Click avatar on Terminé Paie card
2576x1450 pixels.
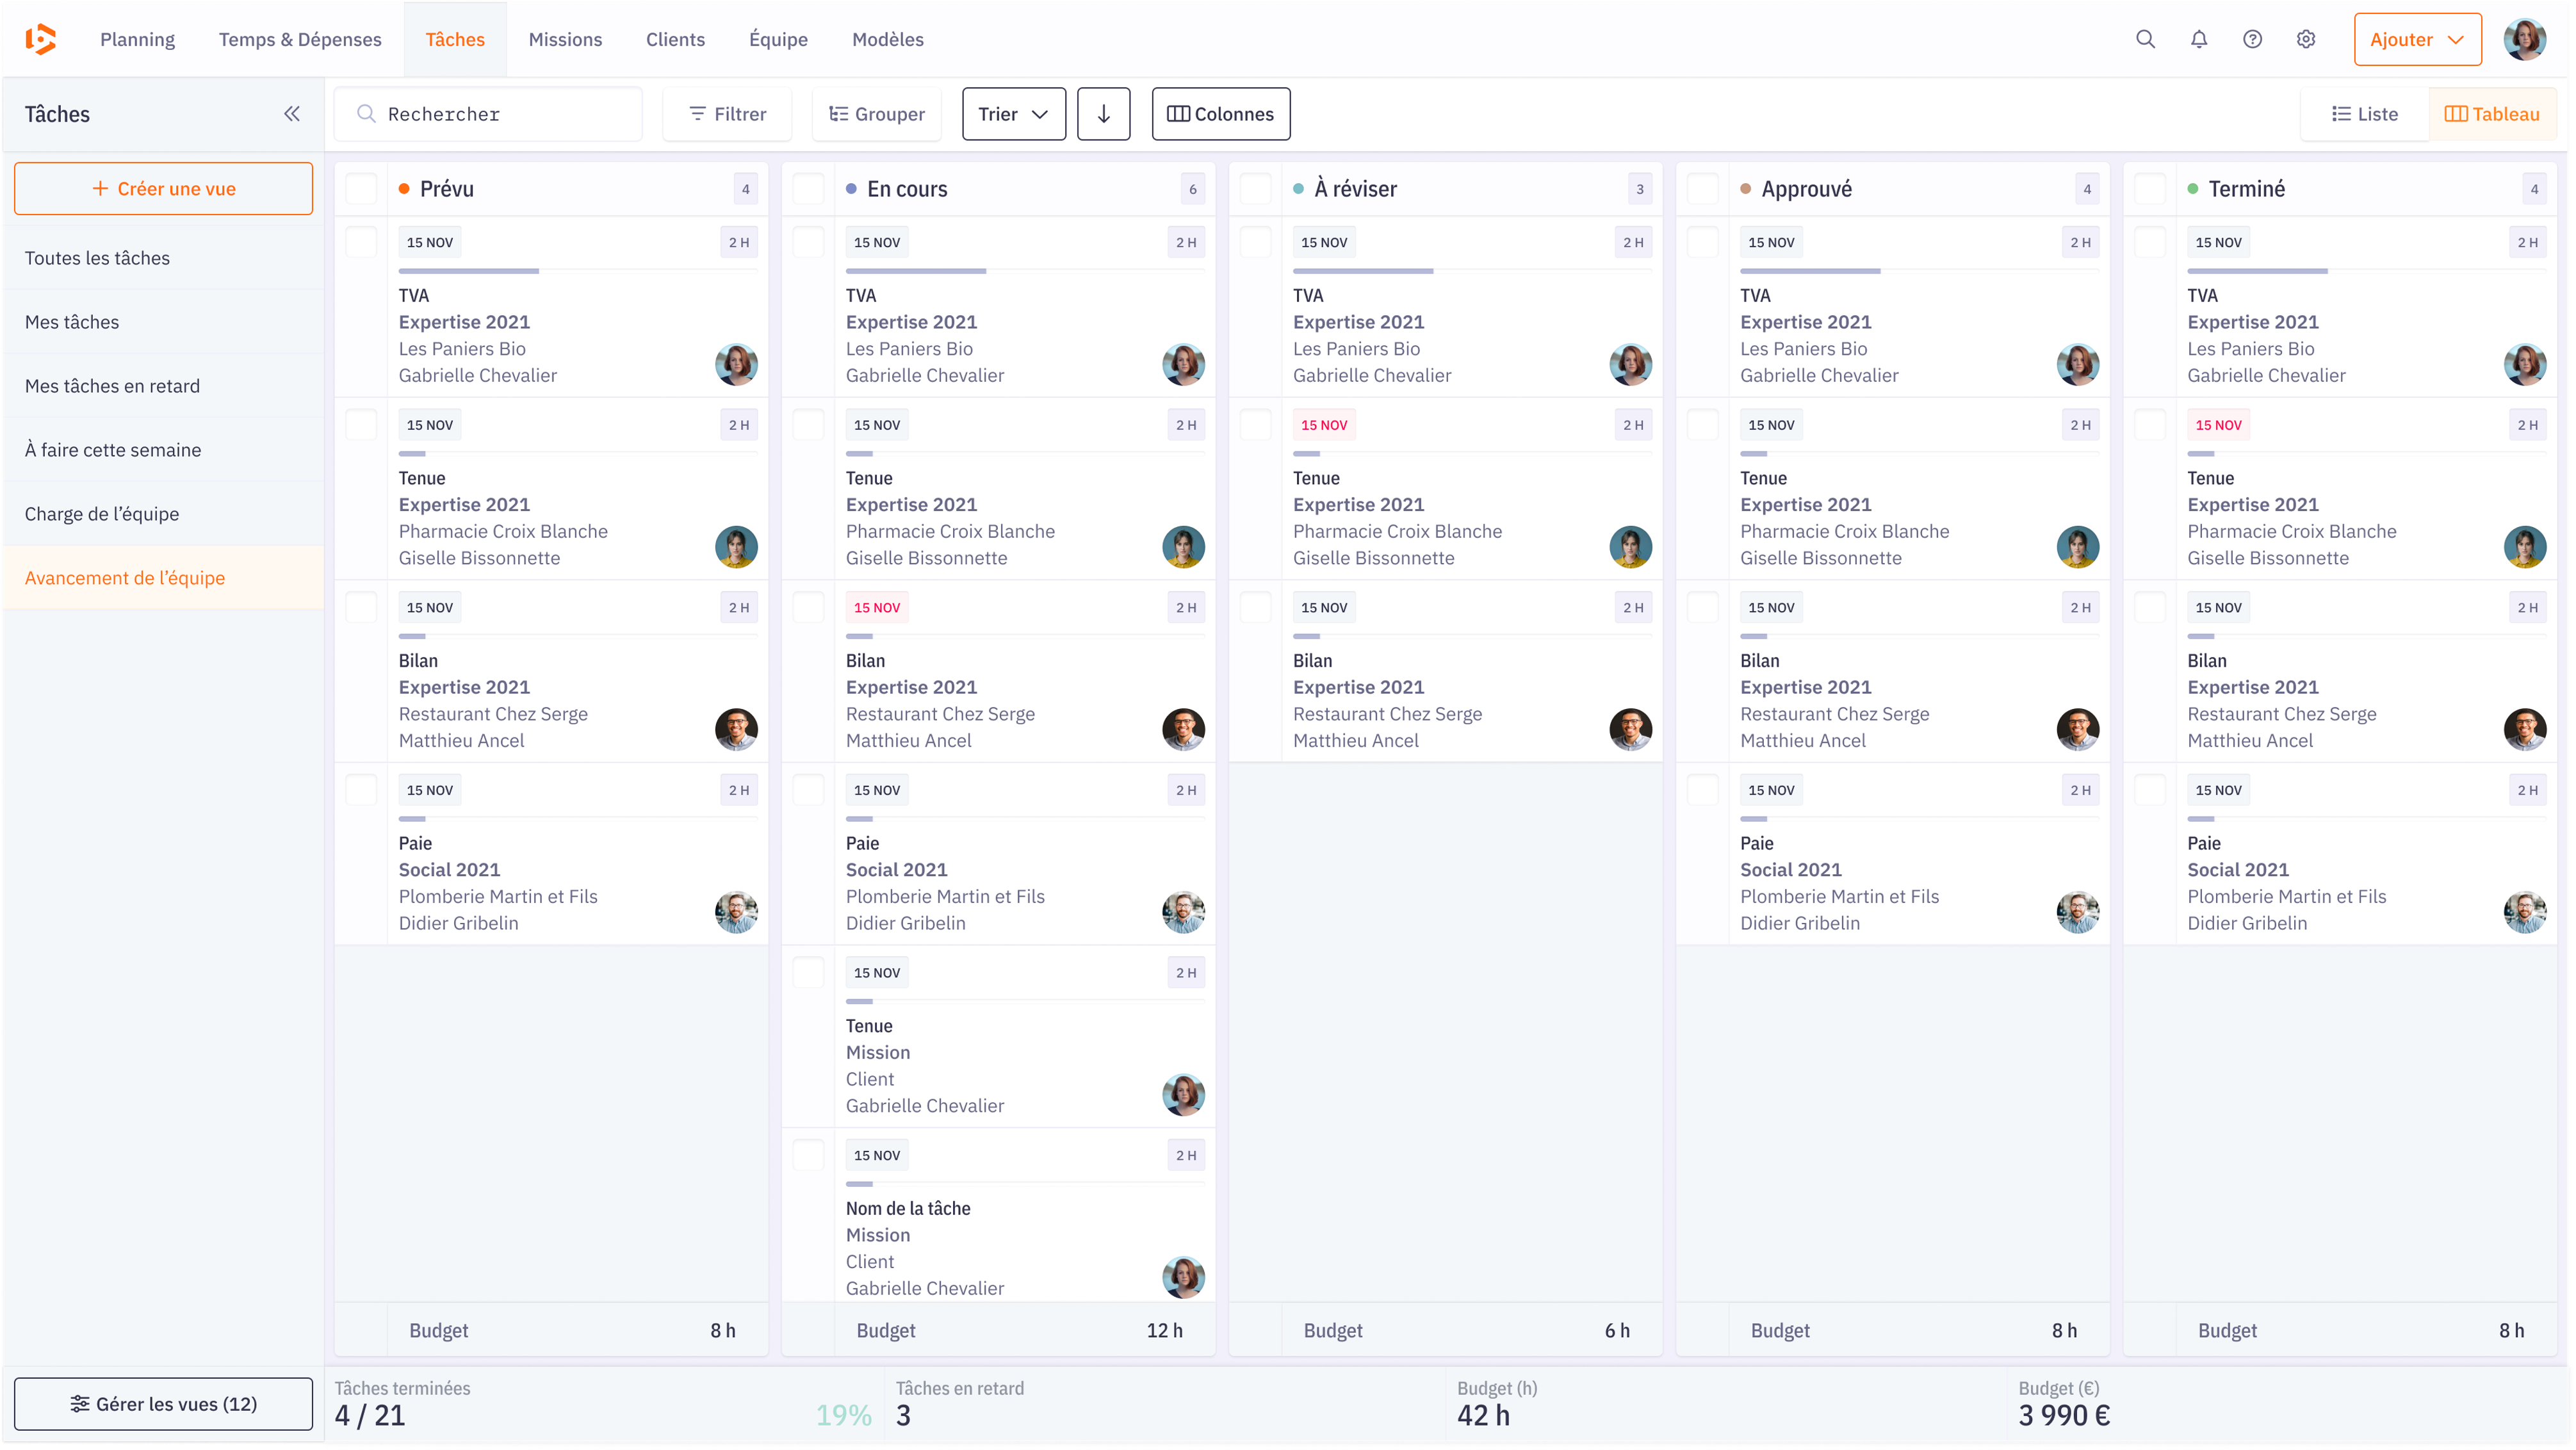tap(2524, 912)
